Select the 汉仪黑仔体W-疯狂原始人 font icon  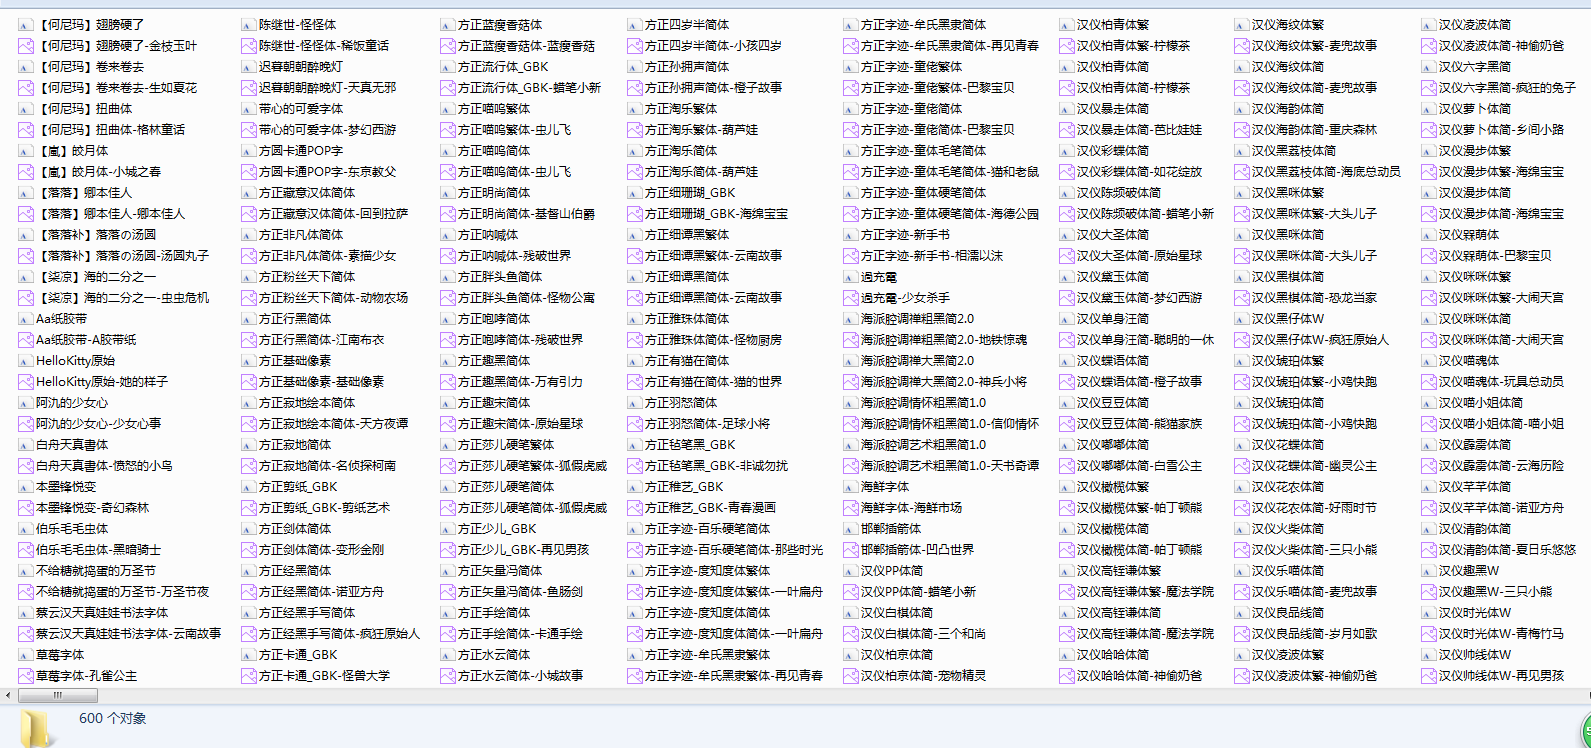(x=1242, y=340)
